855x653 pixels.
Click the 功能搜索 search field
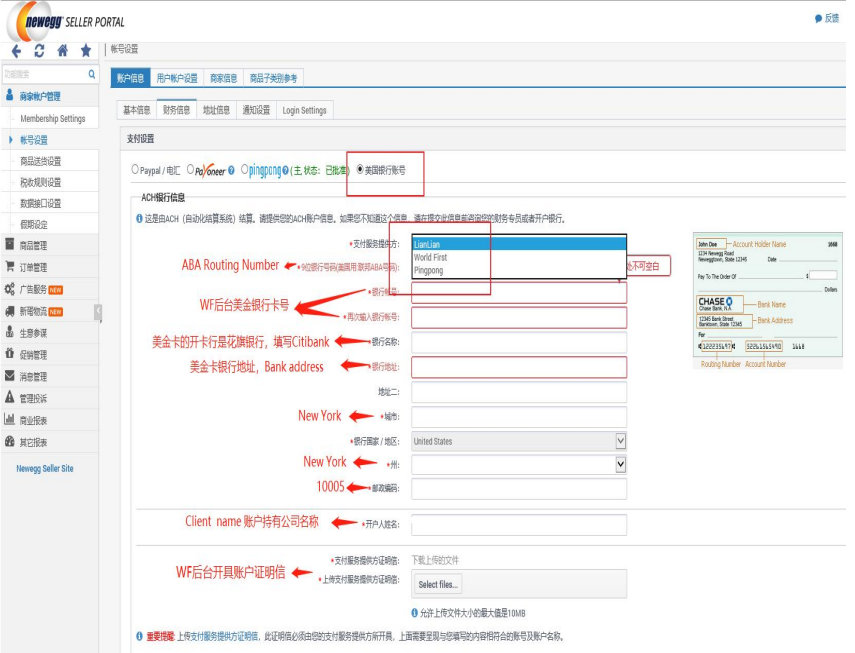coord(44,74)
